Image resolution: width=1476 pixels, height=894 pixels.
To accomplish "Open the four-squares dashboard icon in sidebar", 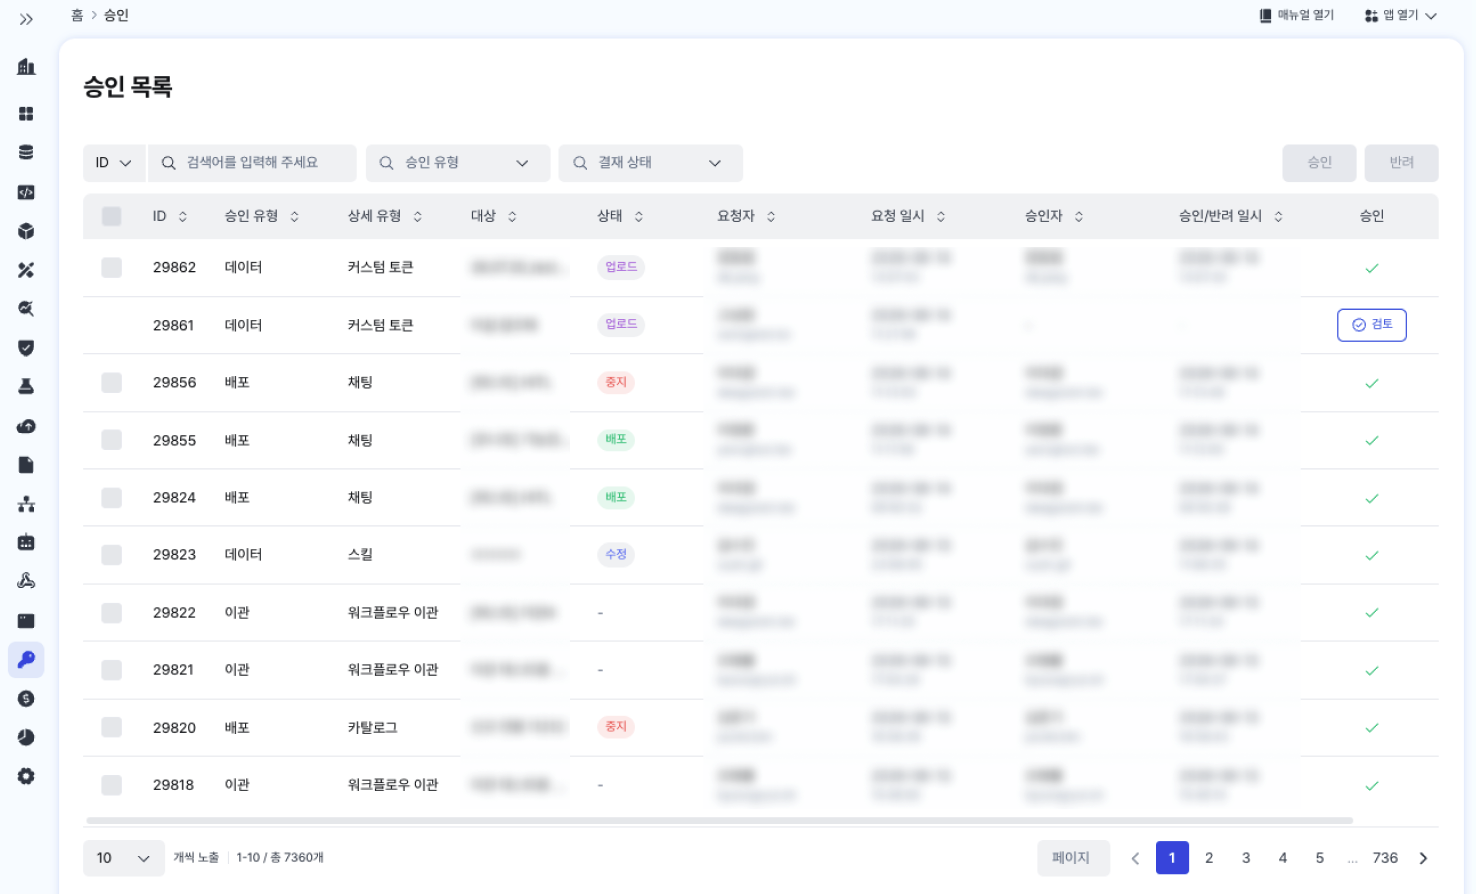I will [x=26, y=114].
